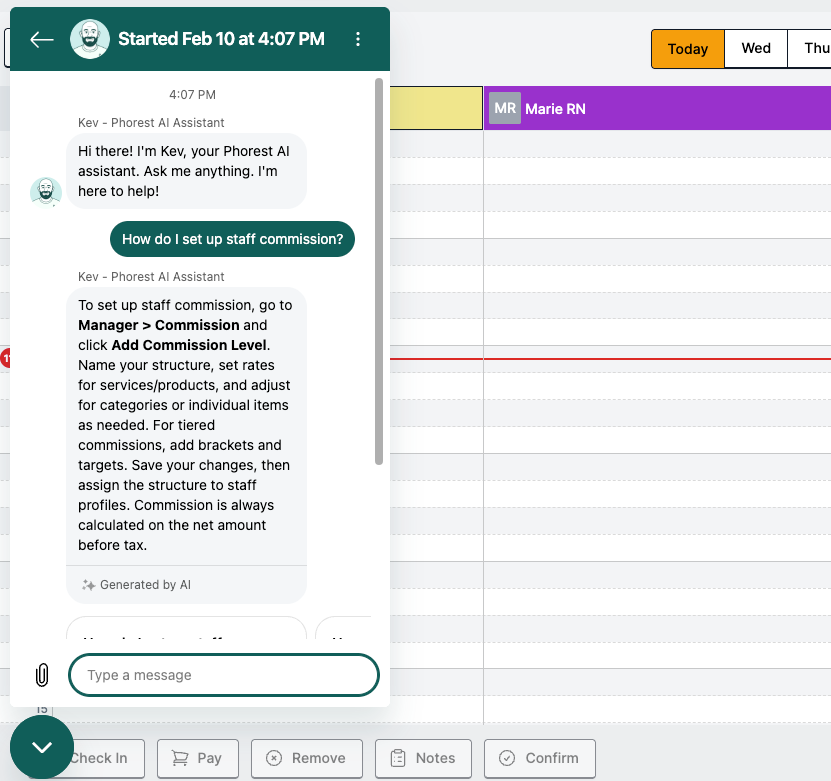Click the Type a message input field
Screen dimensions: 831x781
pos(224,675)
